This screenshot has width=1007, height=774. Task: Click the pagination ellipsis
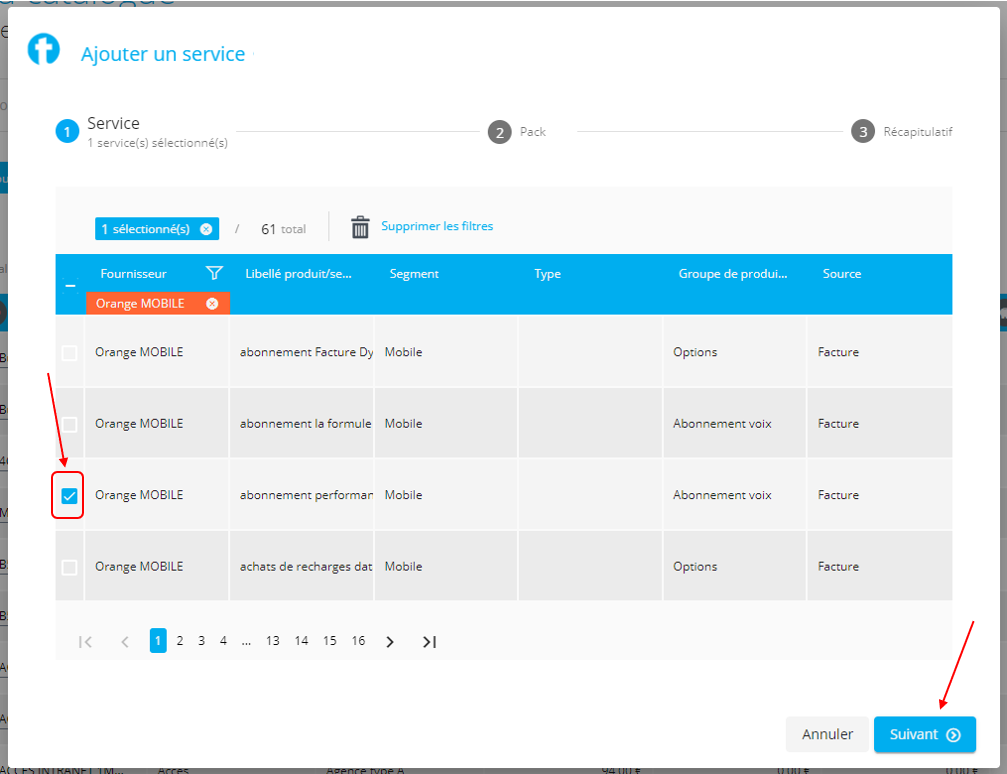click(x=246, y=641)
